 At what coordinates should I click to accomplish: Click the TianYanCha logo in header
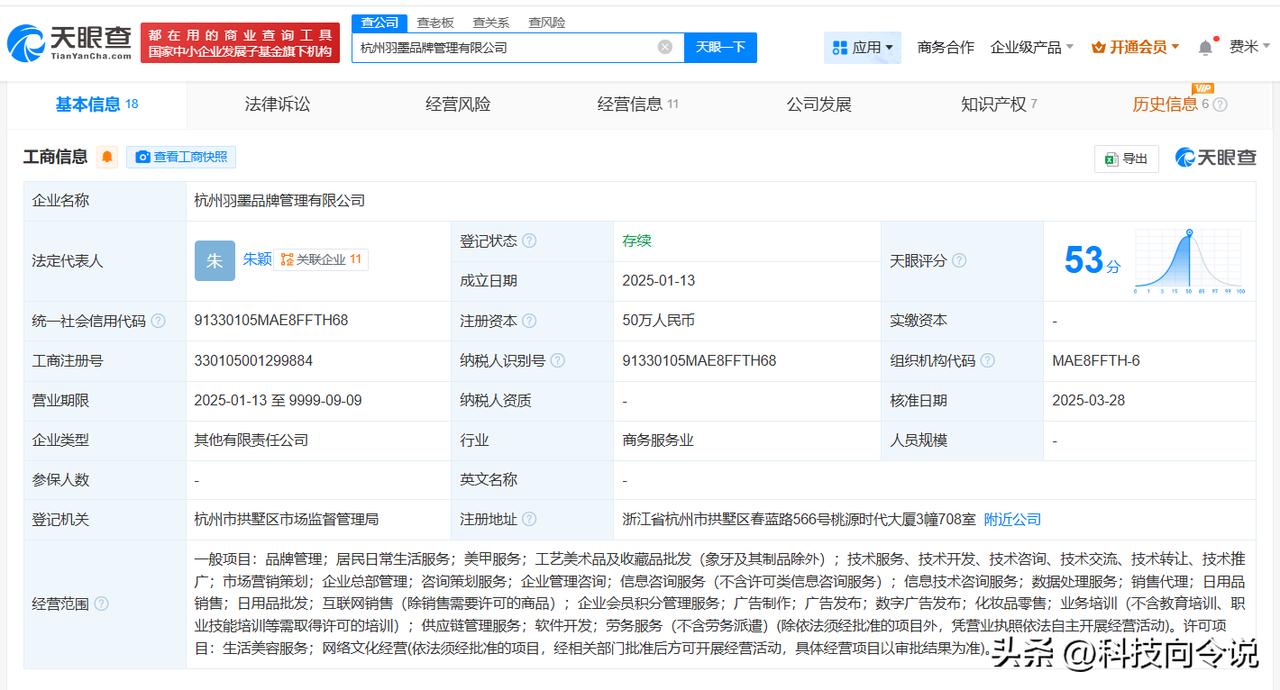pos(69,42)
